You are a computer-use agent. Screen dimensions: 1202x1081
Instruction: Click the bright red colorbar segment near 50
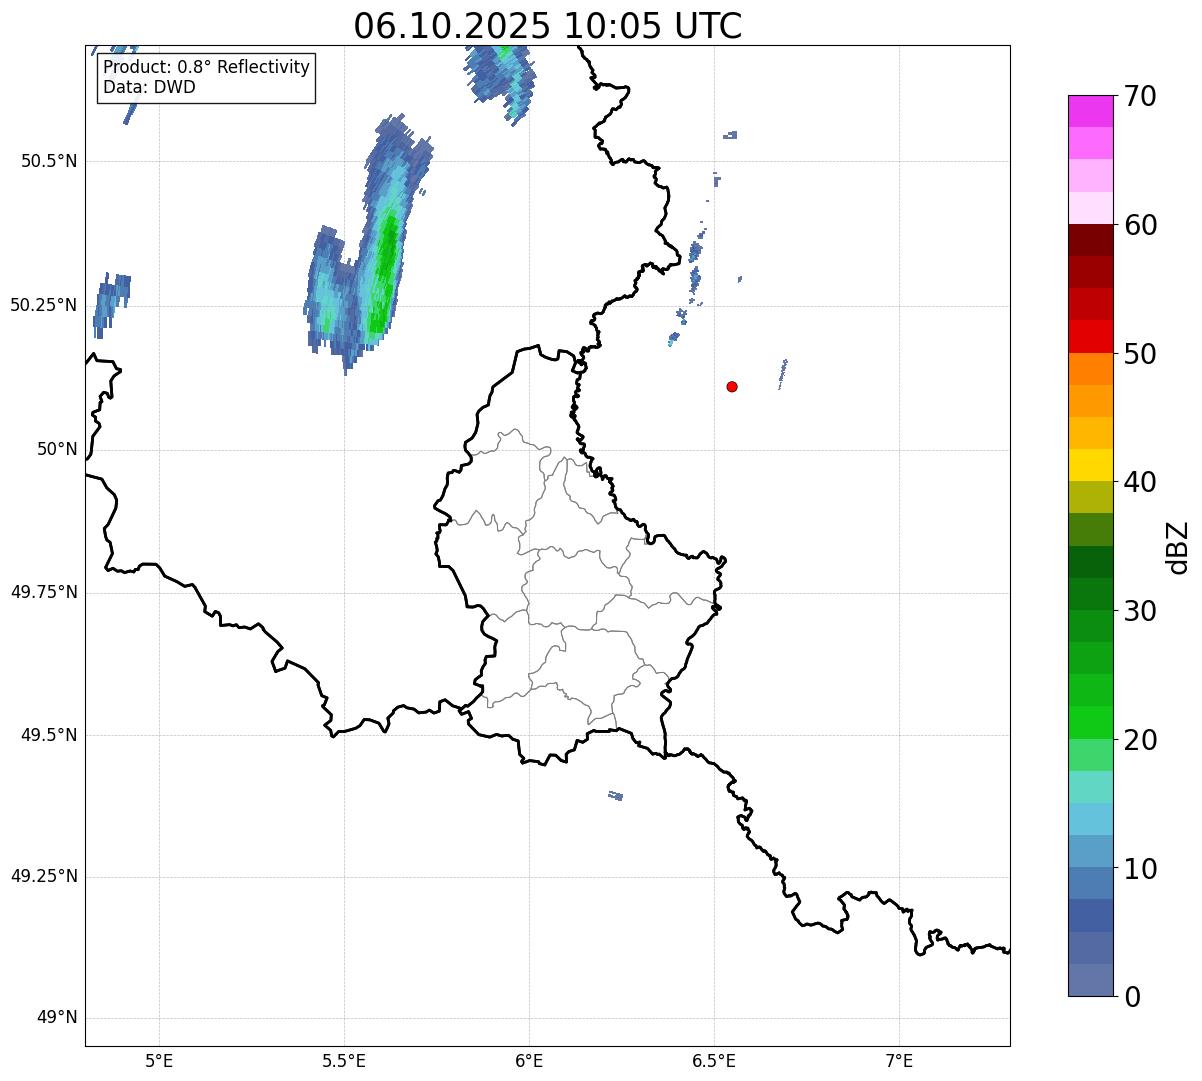pos(1090,336)
